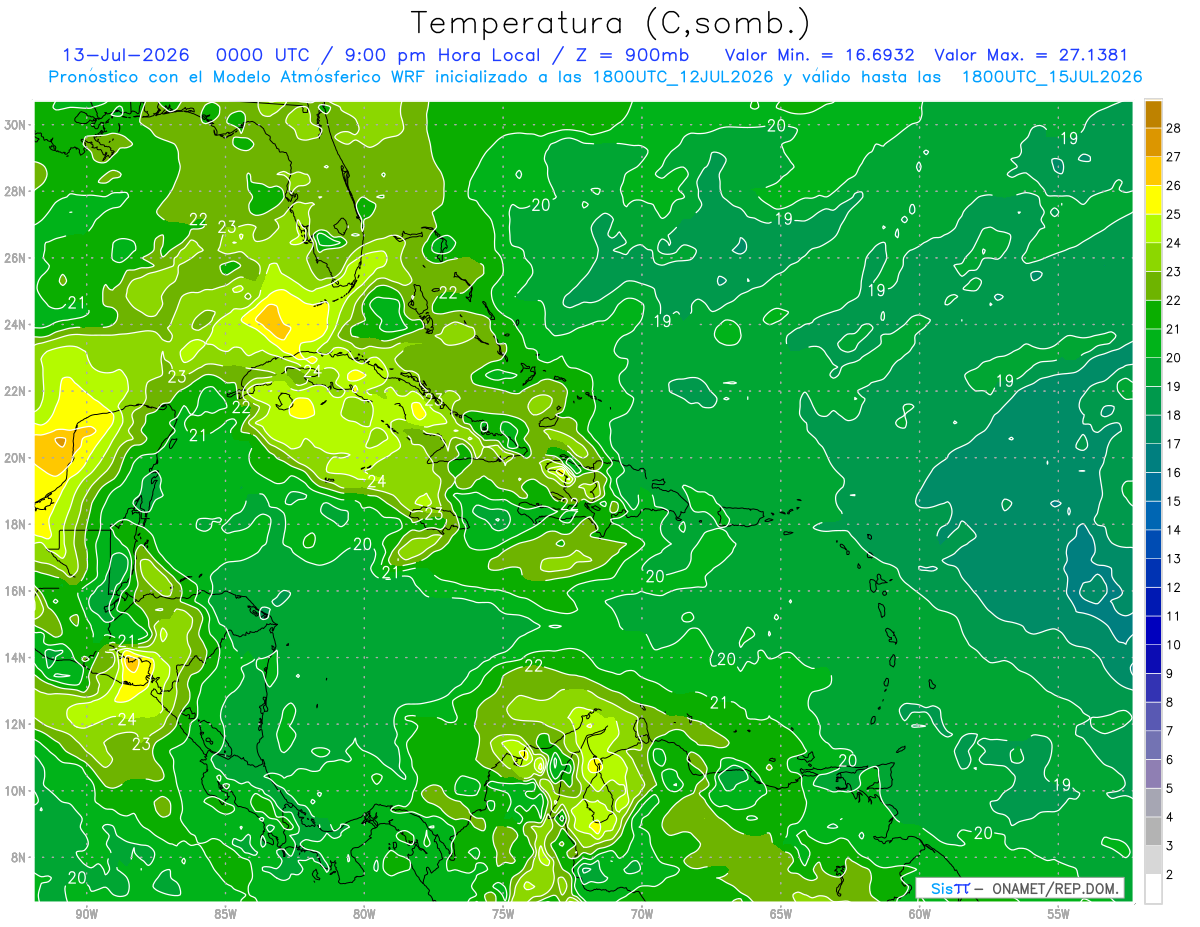Click the 12N latitude axis label
The height and width of the screenshot is (927, 1200).
pos(17,724)
